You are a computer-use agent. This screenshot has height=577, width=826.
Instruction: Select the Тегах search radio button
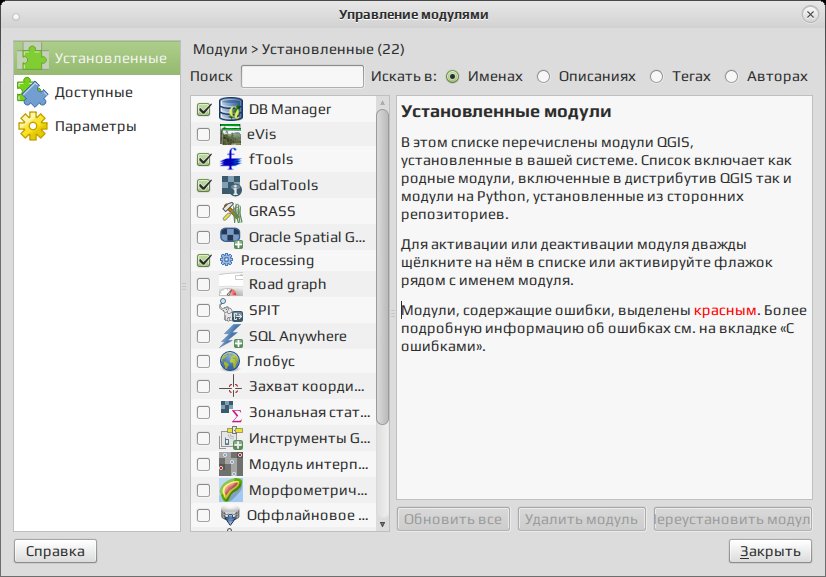(x=656, y=76)
